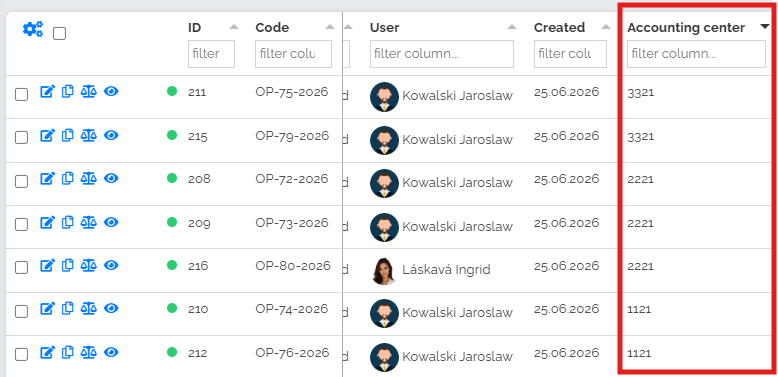Screen dimensions: 778x377
Task: Sort by the Created column header
Action: [x=559, y=27]
